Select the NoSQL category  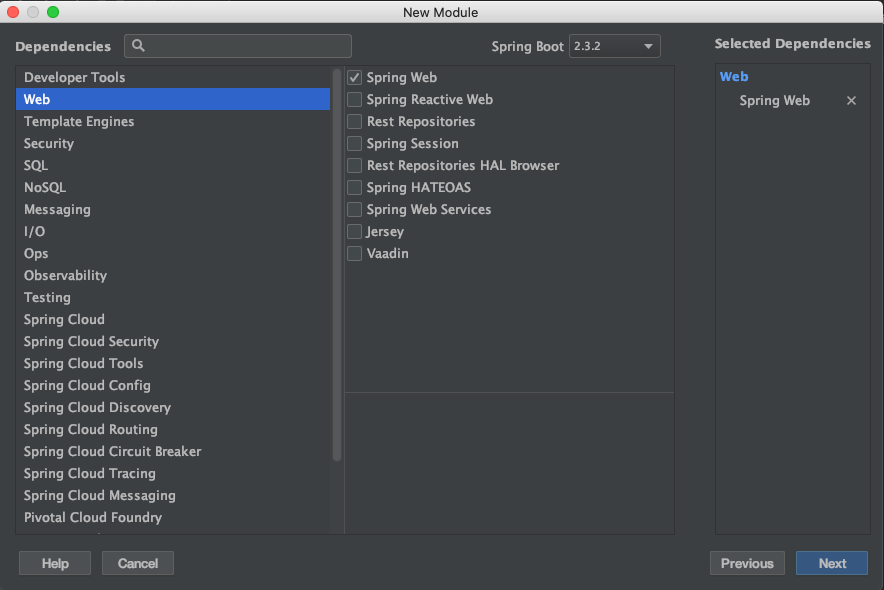tap(173, 187)
